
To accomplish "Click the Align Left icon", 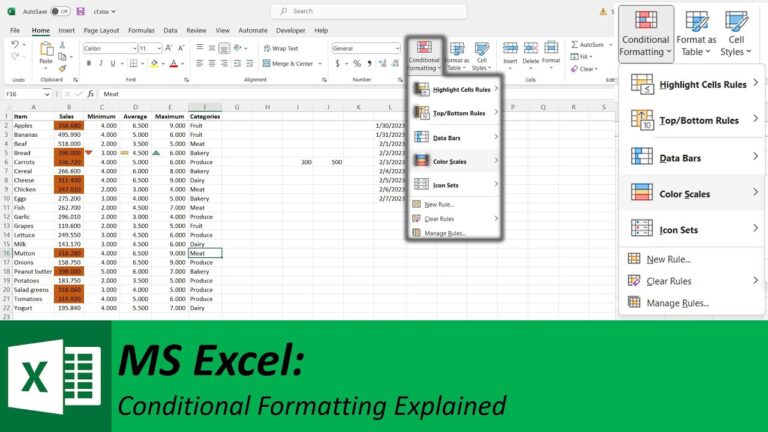I will [x=200, y=64].
